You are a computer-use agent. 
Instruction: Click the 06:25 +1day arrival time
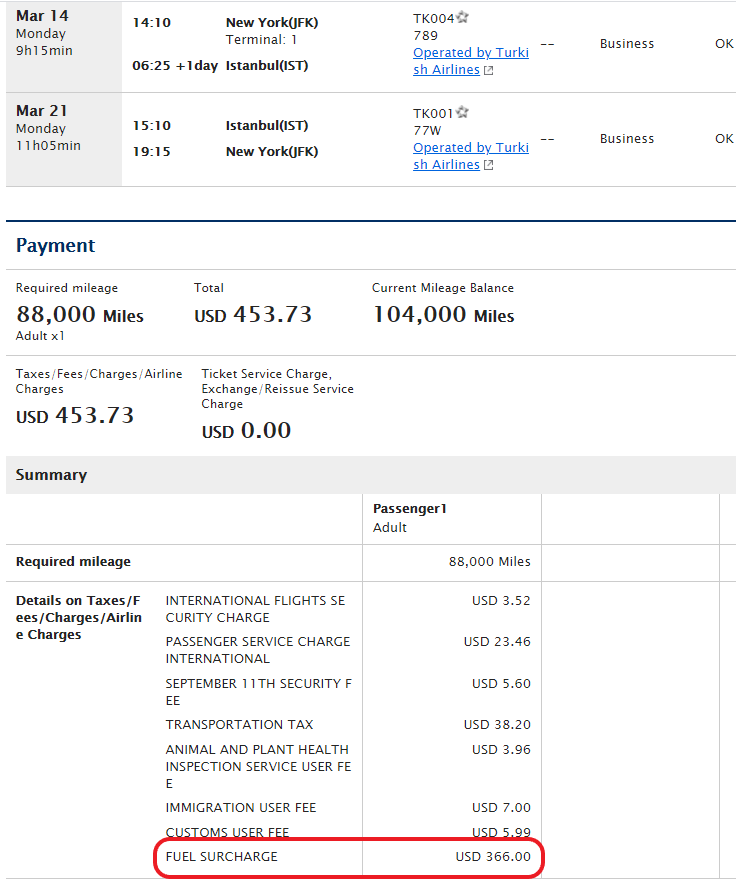point(175,66)
